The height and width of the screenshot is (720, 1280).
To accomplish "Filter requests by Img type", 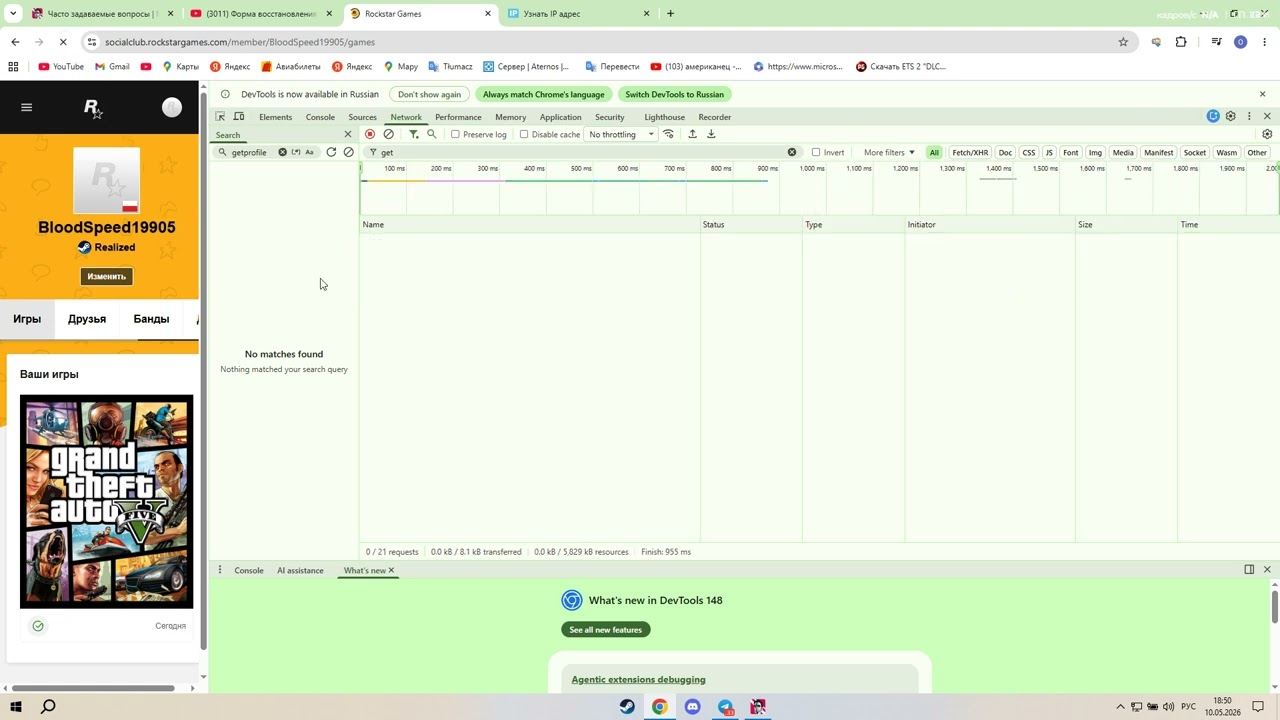I will 1095,152.
